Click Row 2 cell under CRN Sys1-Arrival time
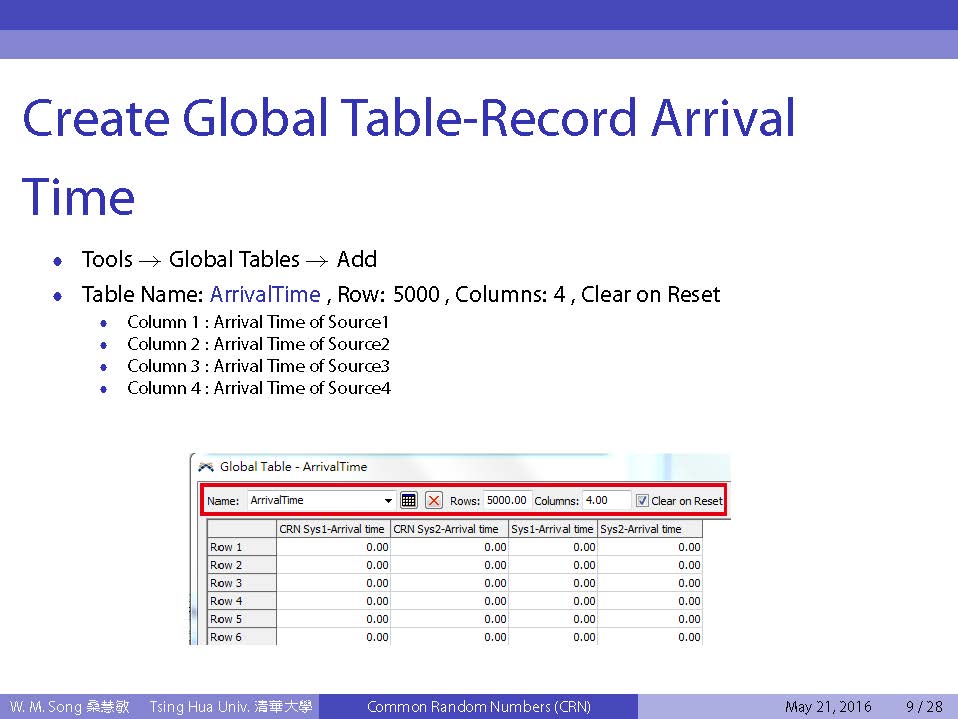The image size is (958, 719). (333, 565)
